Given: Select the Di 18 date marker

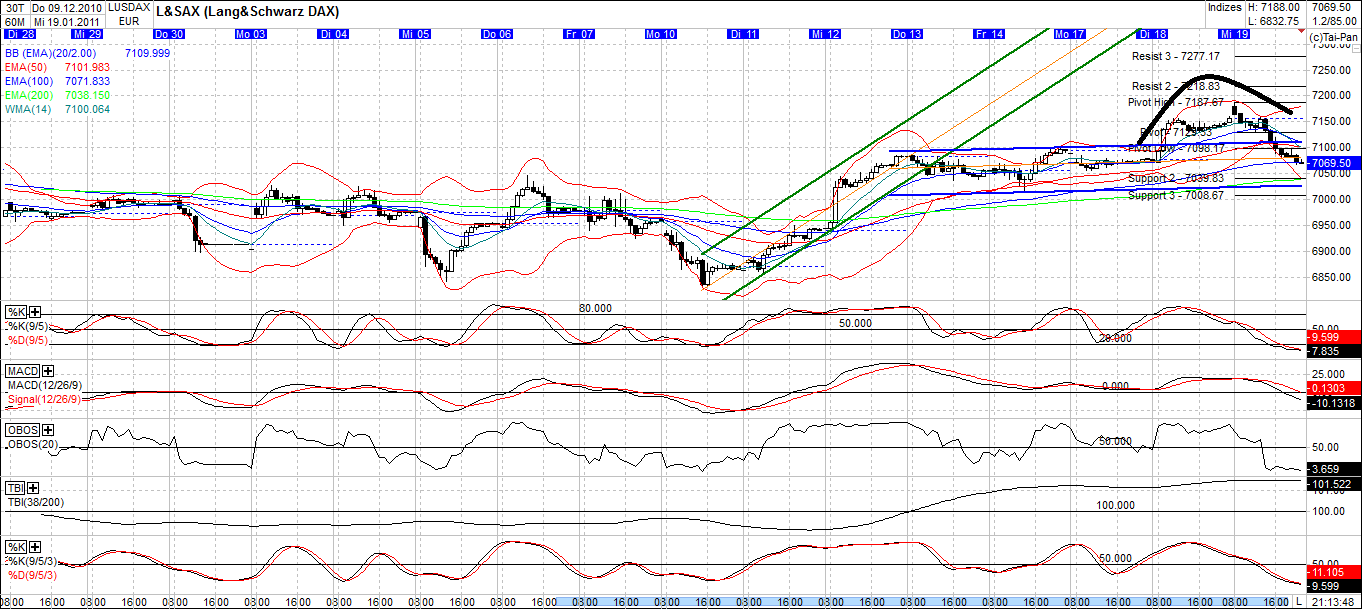Looking at the screenshot, I should pos(1154,32).
